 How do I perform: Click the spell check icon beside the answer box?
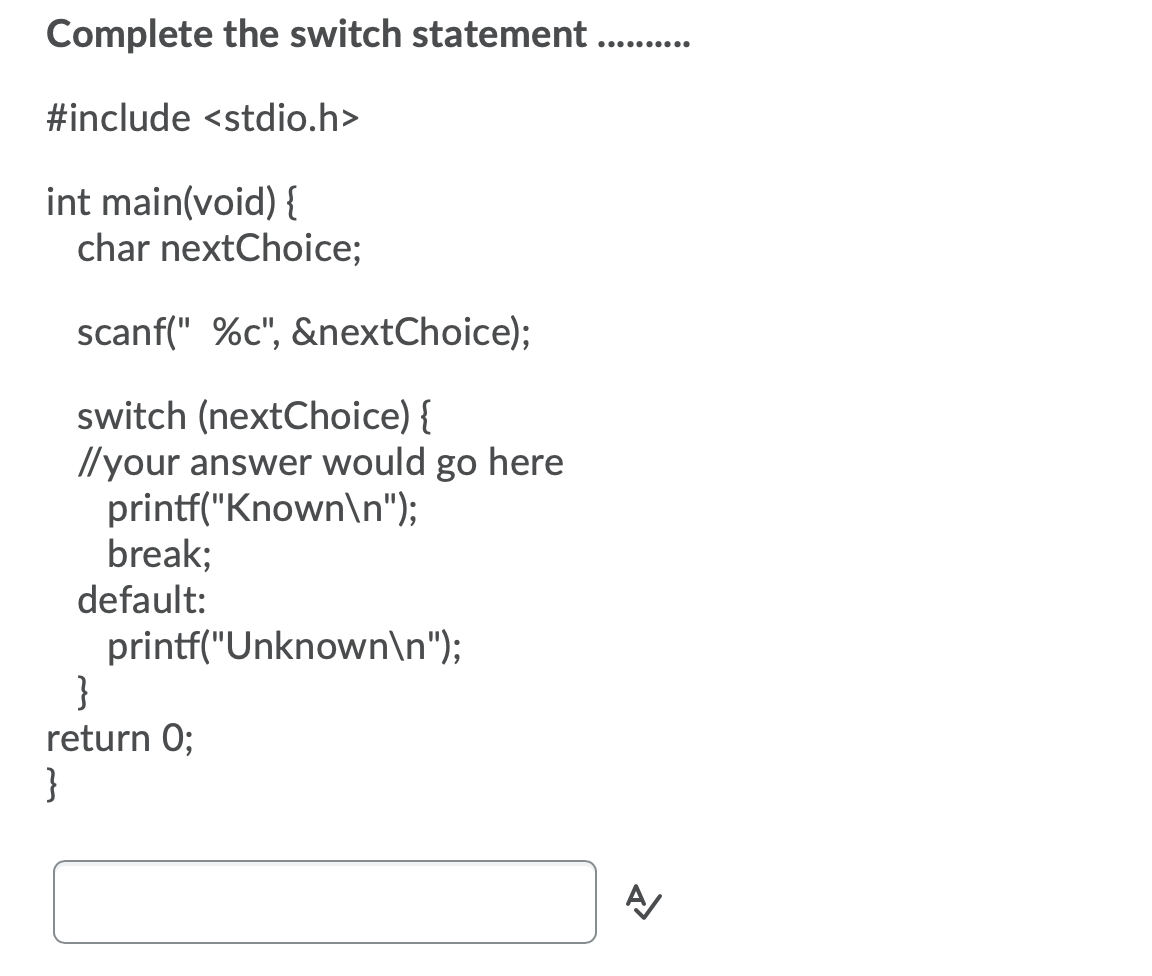[640, 902]
